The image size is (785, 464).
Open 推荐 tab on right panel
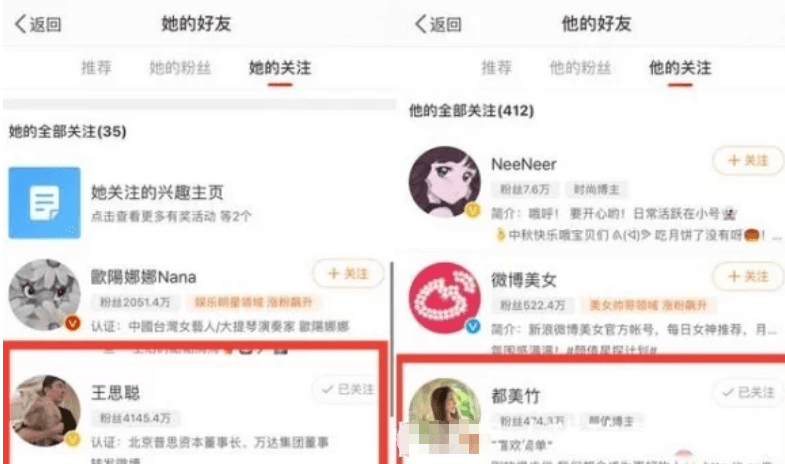(x=496, y=68)
